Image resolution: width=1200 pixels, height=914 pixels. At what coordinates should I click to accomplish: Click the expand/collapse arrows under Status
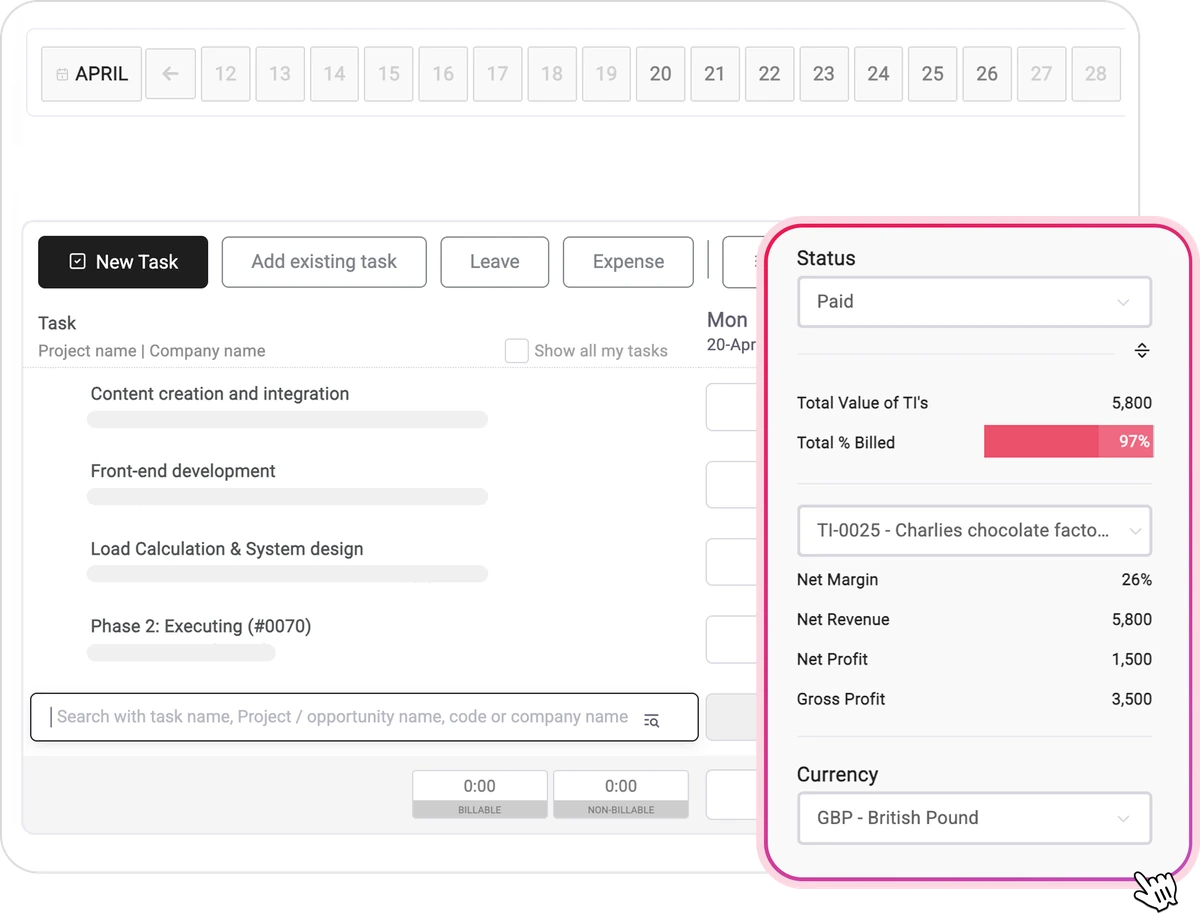(x=1142, y=351)
